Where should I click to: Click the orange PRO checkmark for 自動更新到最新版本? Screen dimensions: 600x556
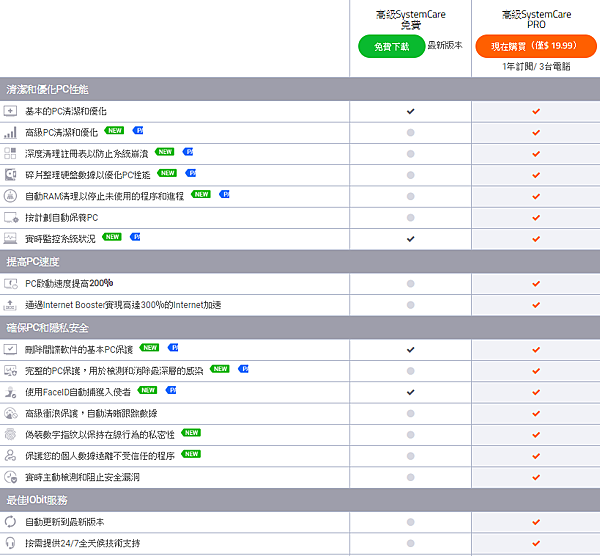(536, 522)
